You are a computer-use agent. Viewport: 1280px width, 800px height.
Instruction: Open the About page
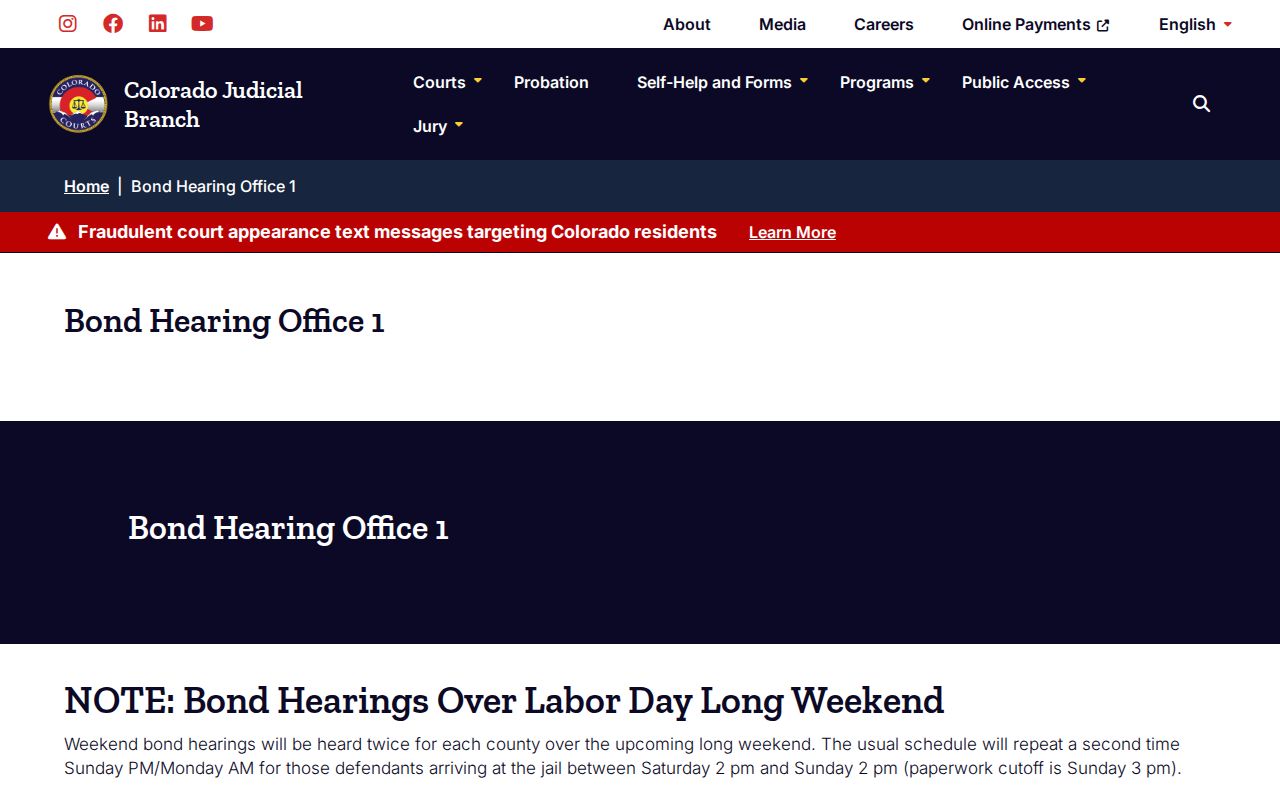(687, 24)
